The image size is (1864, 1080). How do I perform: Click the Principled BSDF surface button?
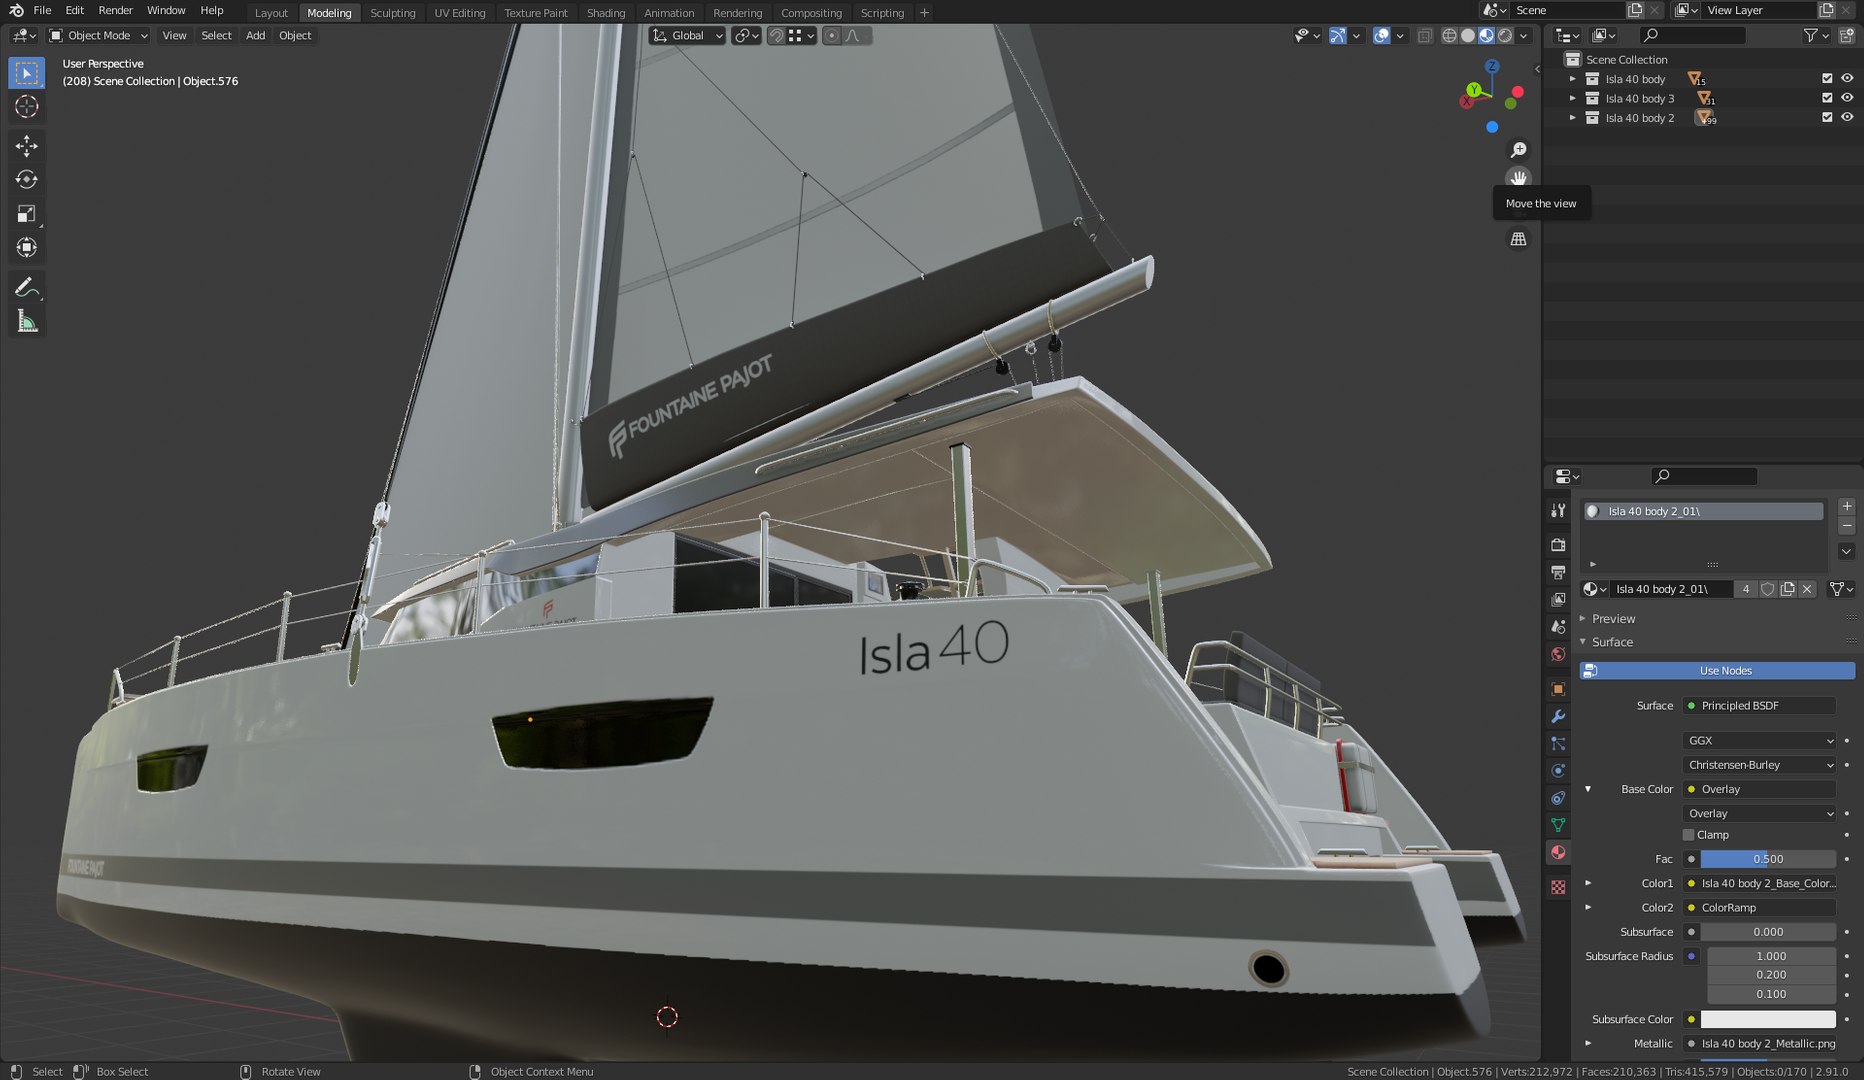pos(1760,706)
